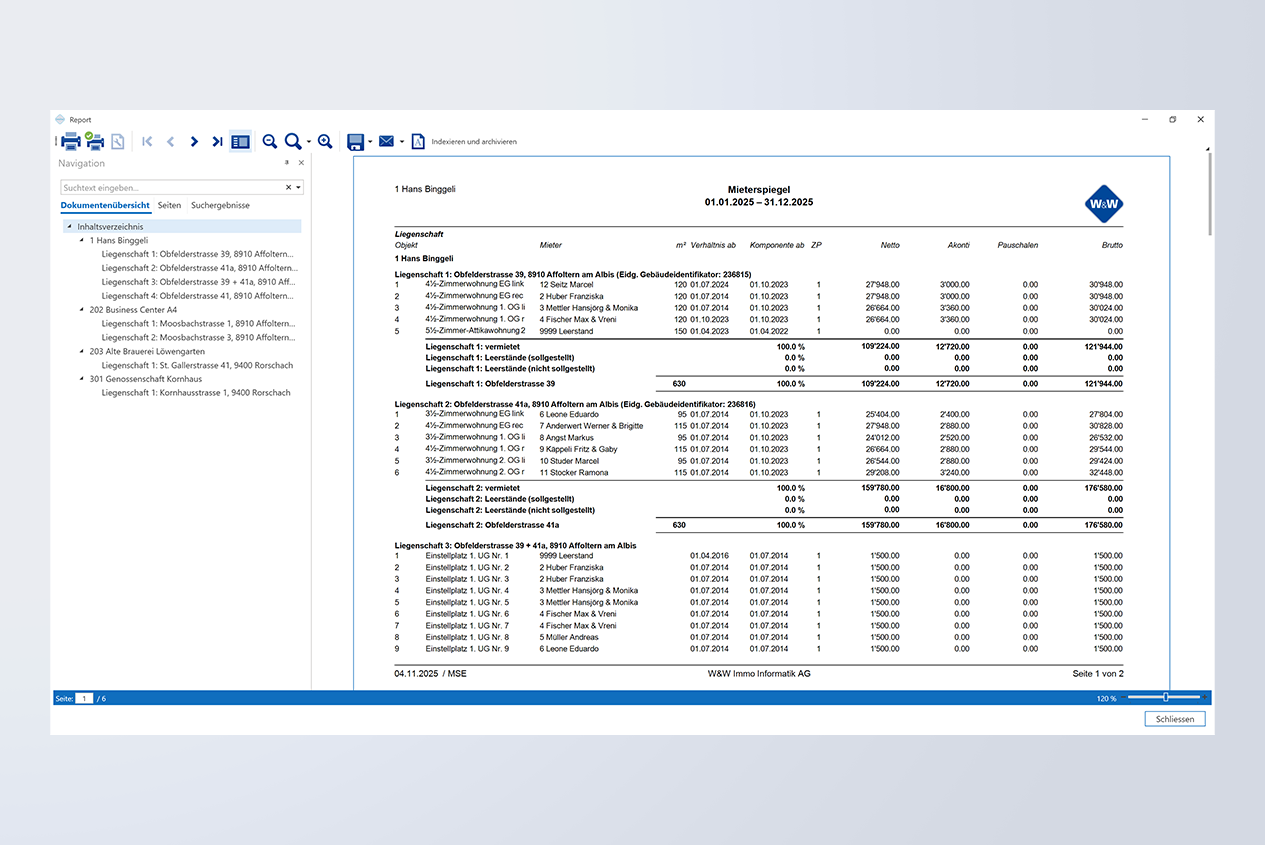Screen dimensions: 1265x845
Task: Click the Schliessen button
Action: click(x=1175, y=719)
